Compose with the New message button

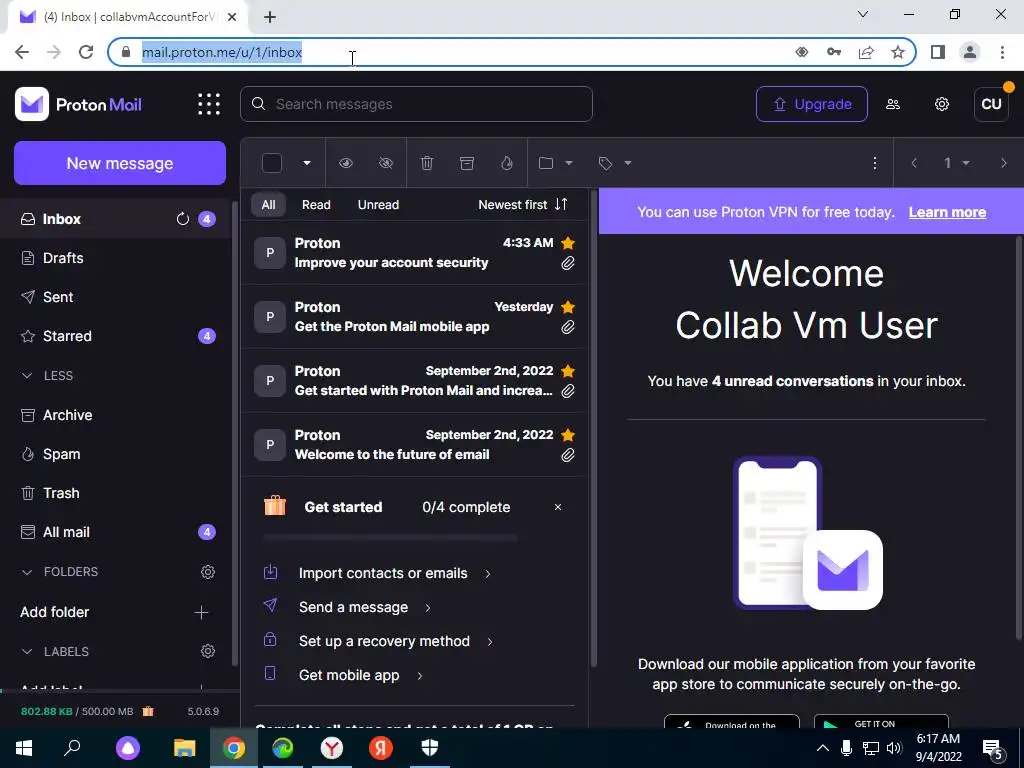pyautogui.click(x=120, y=163)
